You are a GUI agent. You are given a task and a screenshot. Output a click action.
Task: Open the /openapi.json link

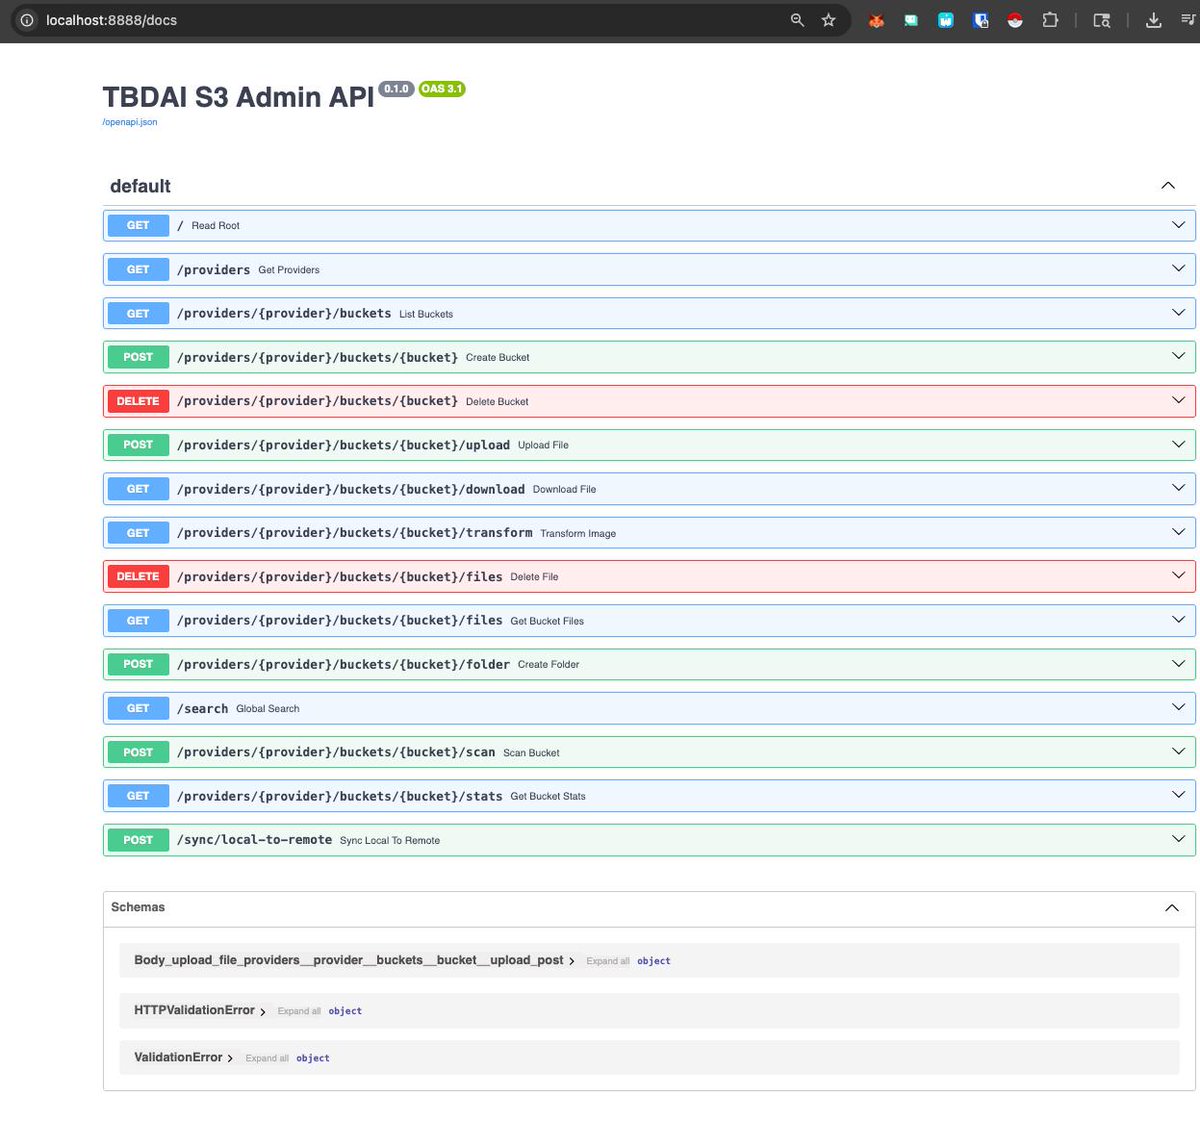tap(130, 122)
